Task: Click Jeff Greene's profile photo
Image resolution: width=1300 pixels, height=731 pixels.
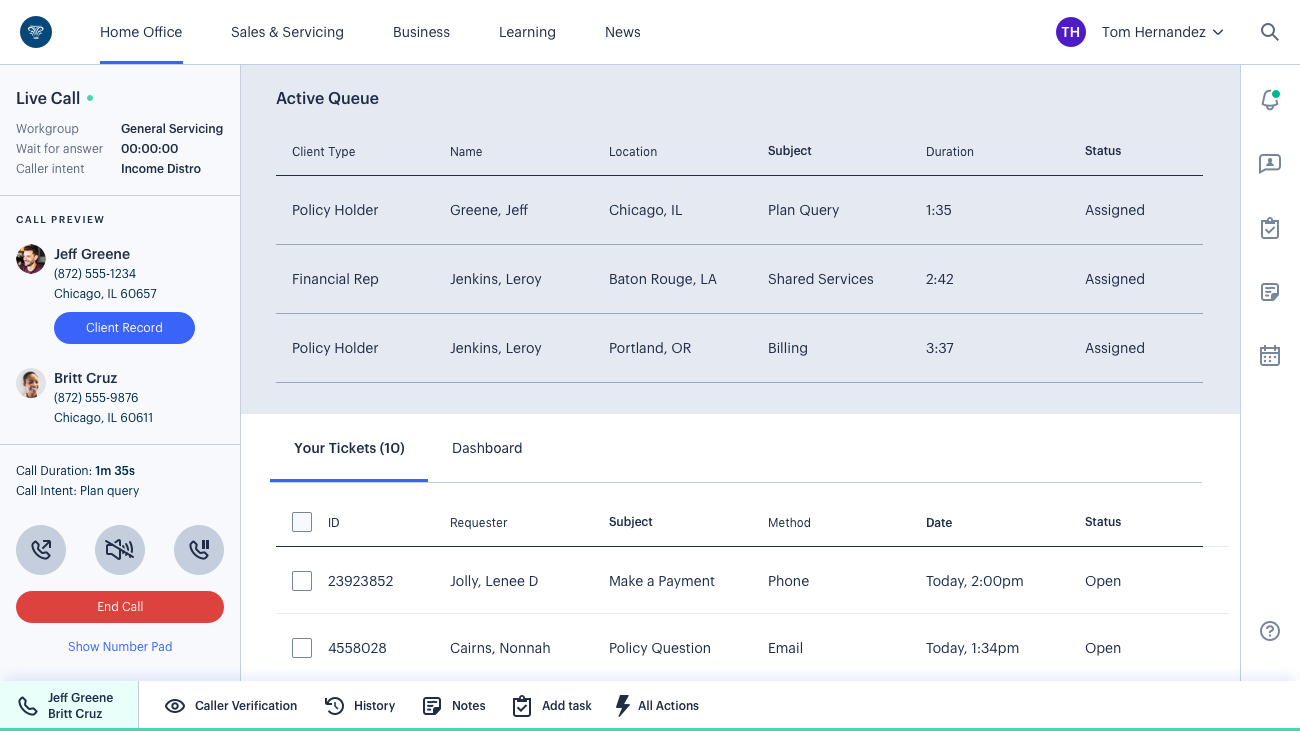Action: [31, 259]
